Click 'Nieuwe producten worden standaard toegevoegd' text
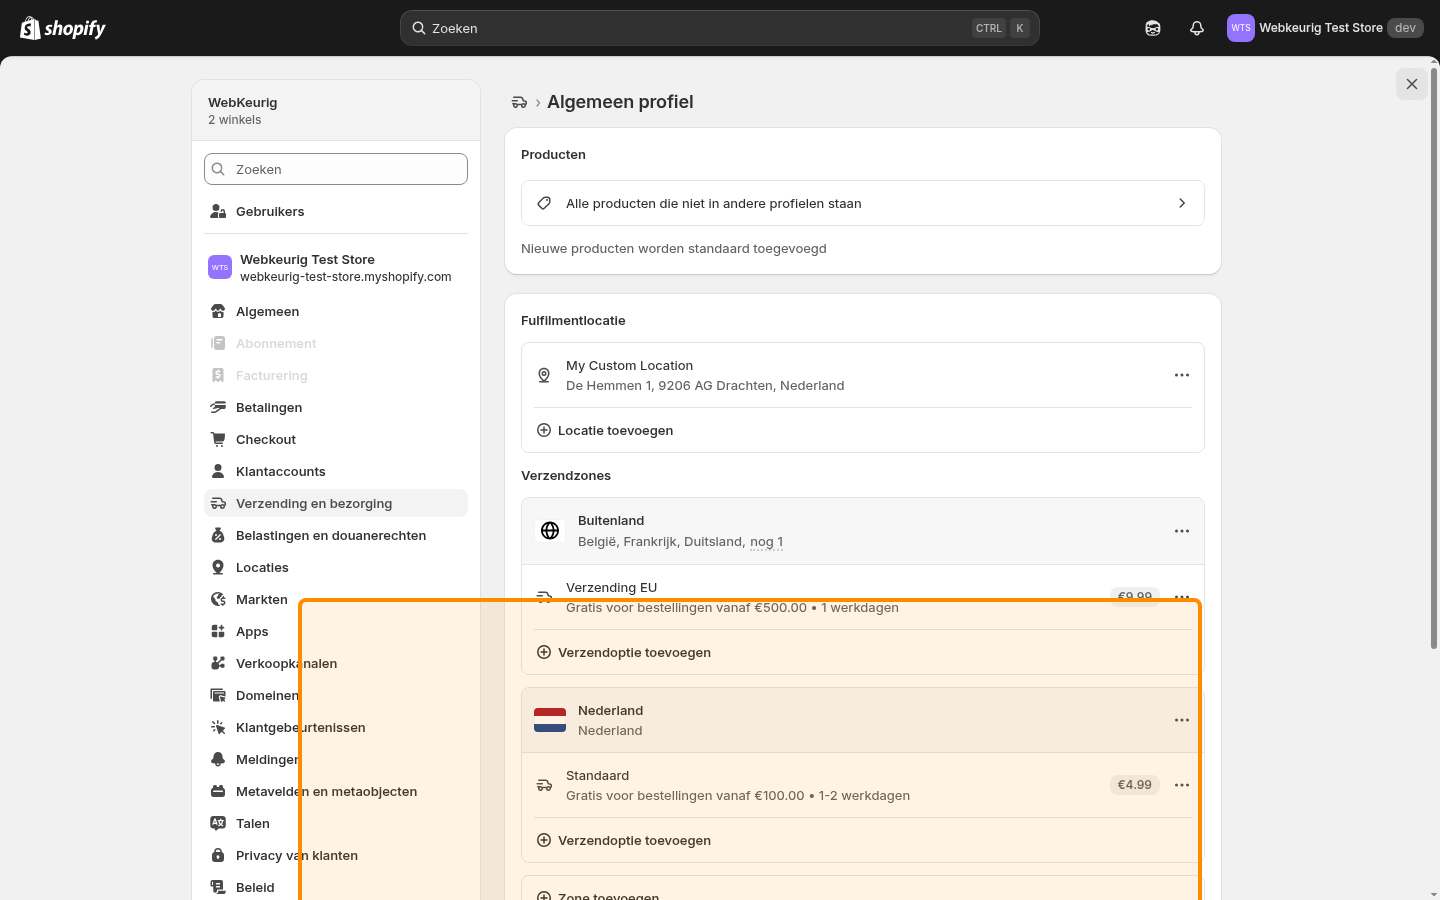 point(674,249)
